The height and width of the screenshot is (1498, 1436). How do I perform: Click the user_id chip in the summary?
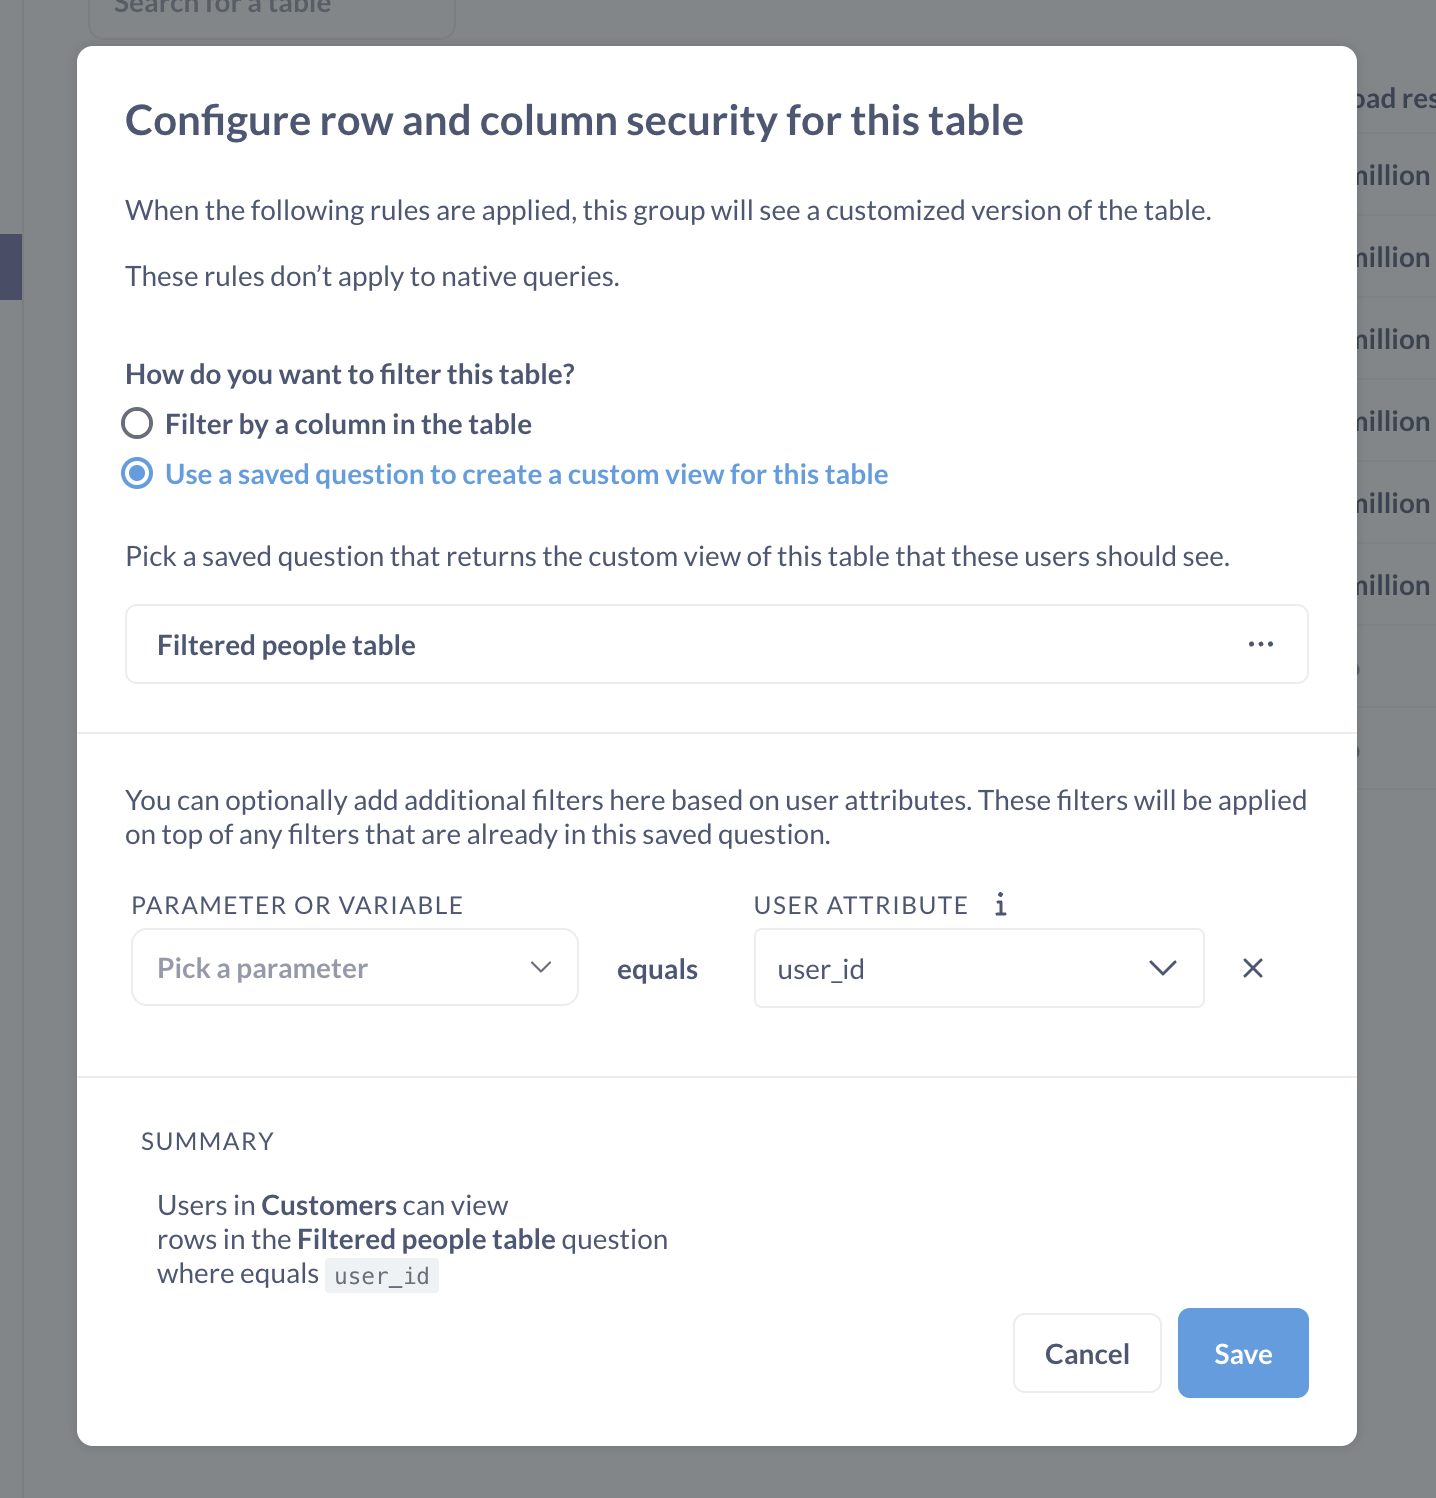coord(381,1274)
